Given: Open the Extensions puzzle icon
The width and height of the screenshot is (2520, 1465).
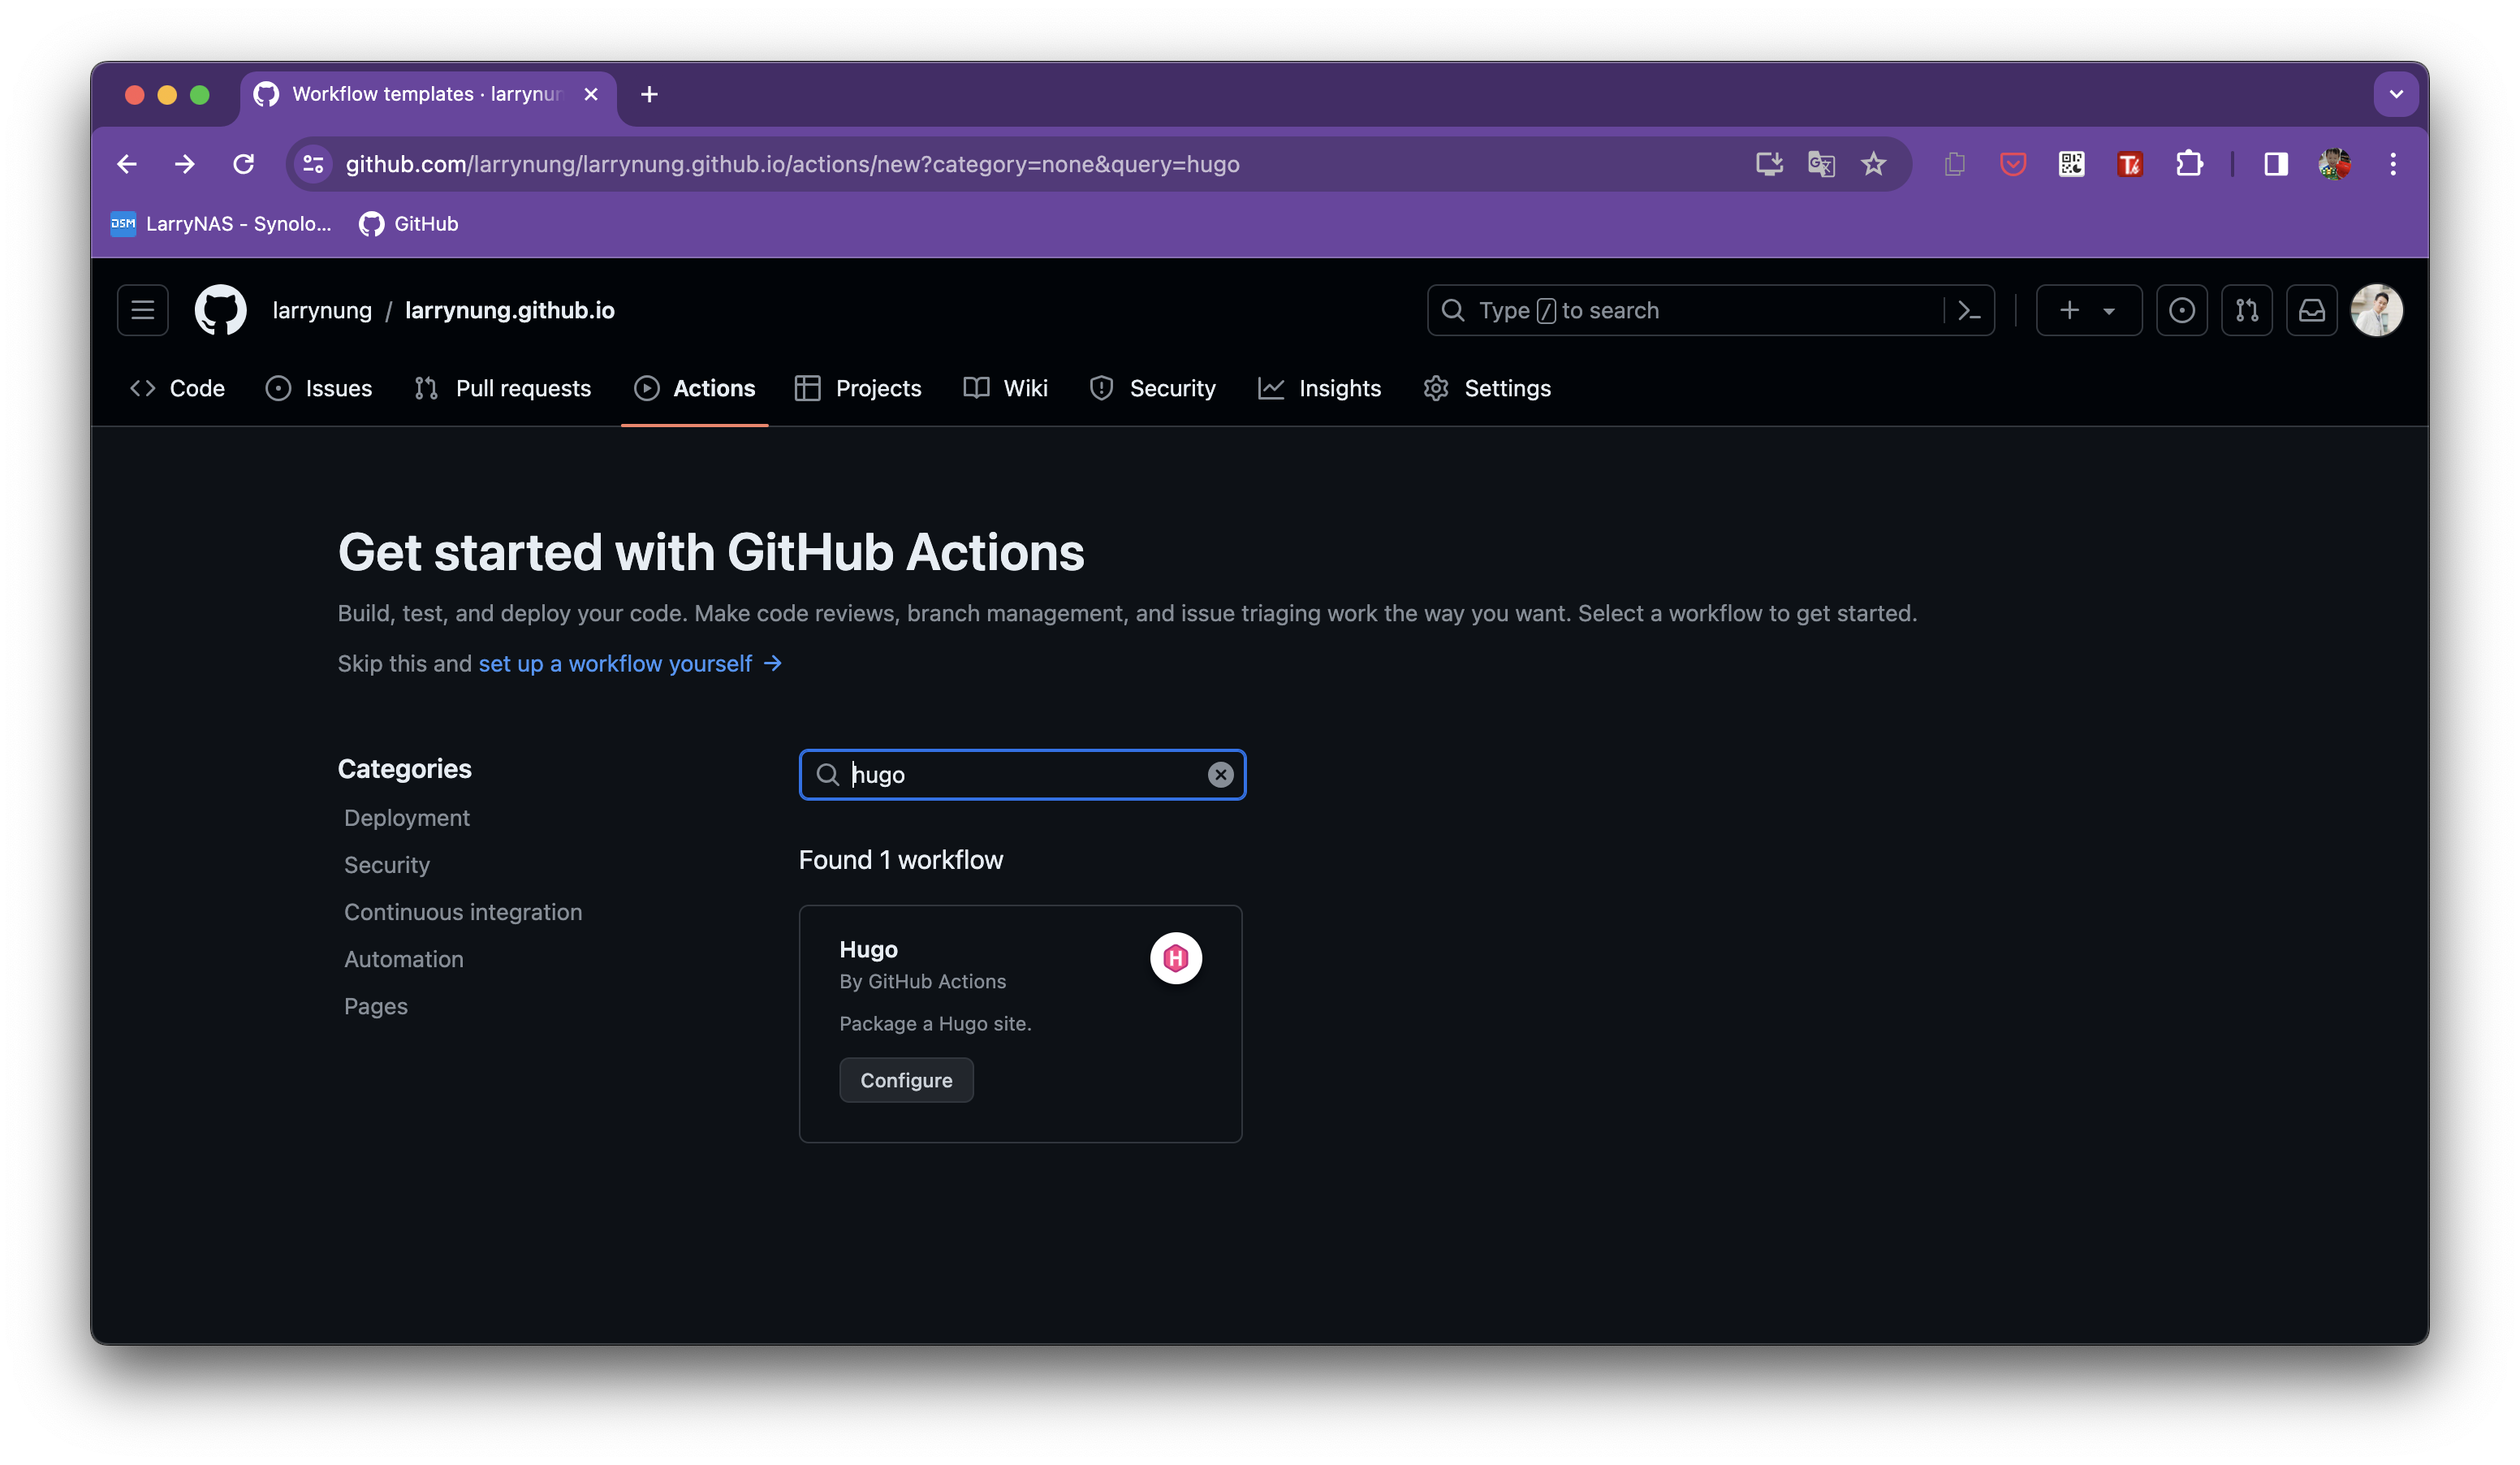Looking at the screenshot, I should click(x=2189, y=164).
